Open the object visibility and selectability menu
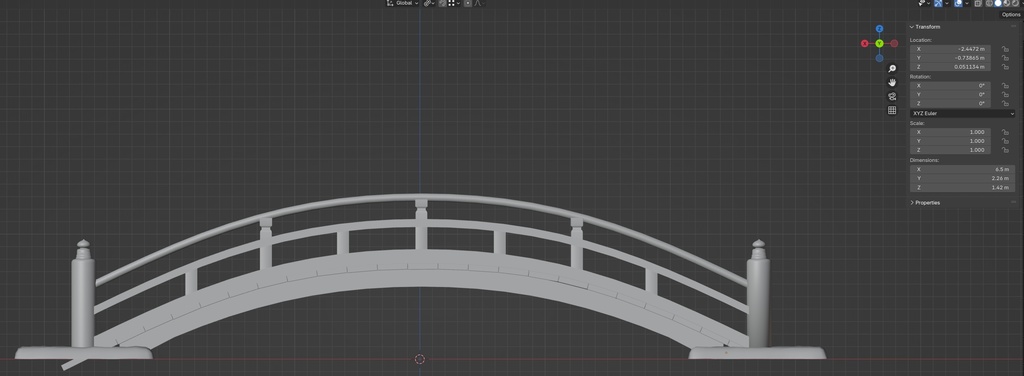Viewport: 1024px width, 376px height. pyautogui.click(x=924, y=3)
